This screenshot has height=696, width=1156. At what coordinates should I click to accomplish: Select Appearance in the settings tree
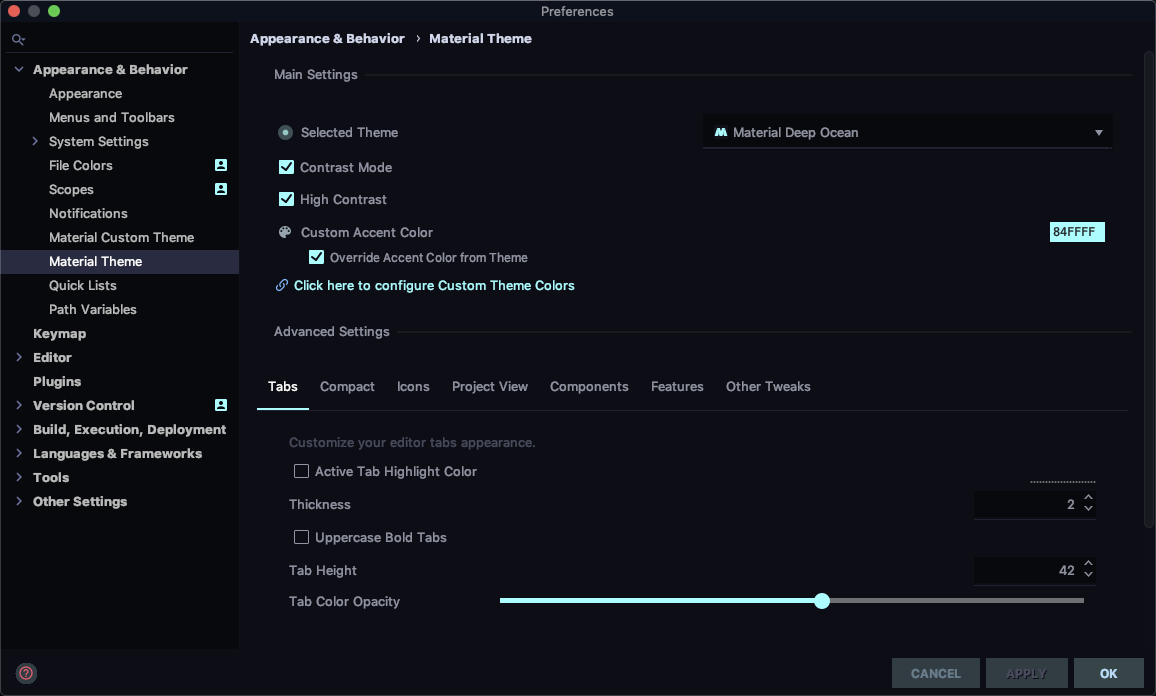click(86, 94)
